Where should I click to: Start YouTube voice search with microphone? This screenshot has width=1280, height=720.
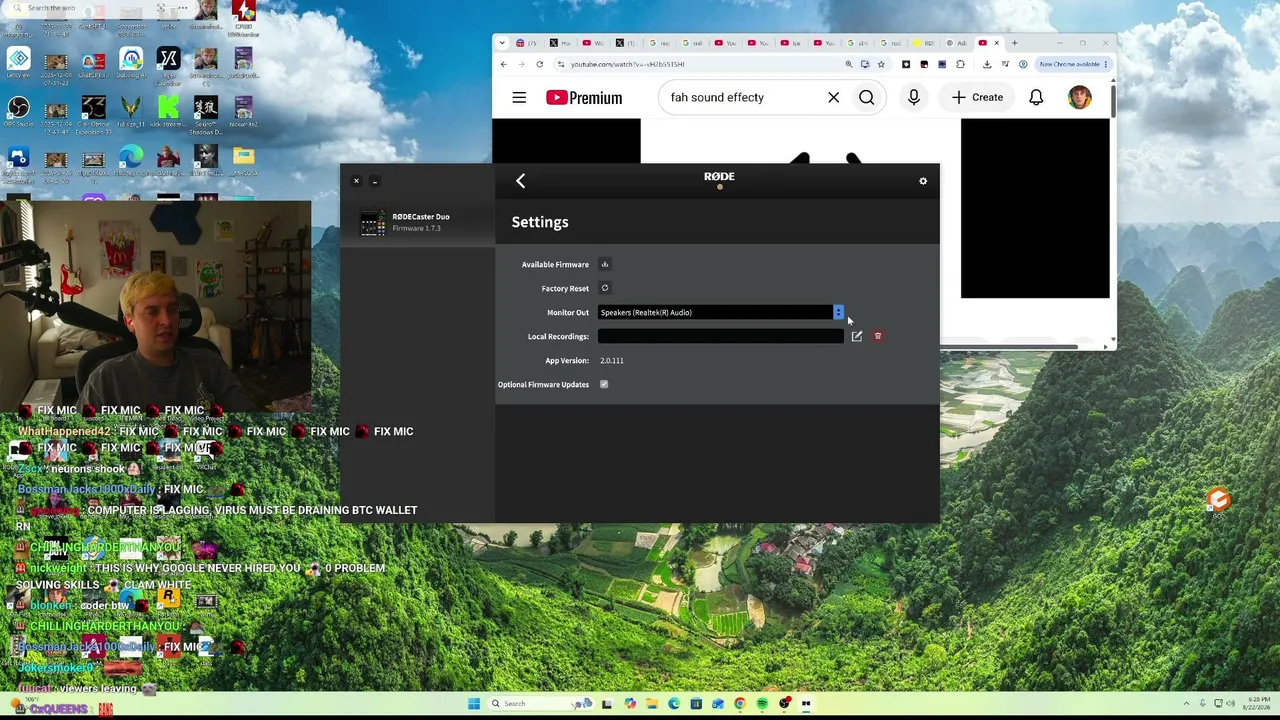pyautogui.click(x=914, y=97)
